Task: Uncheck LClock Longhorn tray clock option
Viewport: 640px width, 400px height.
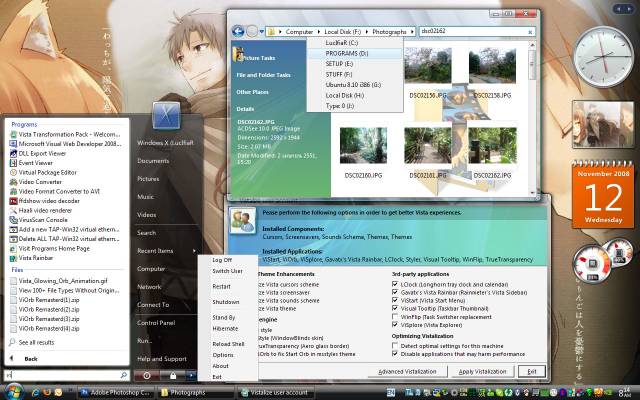Action: (395, 284)
